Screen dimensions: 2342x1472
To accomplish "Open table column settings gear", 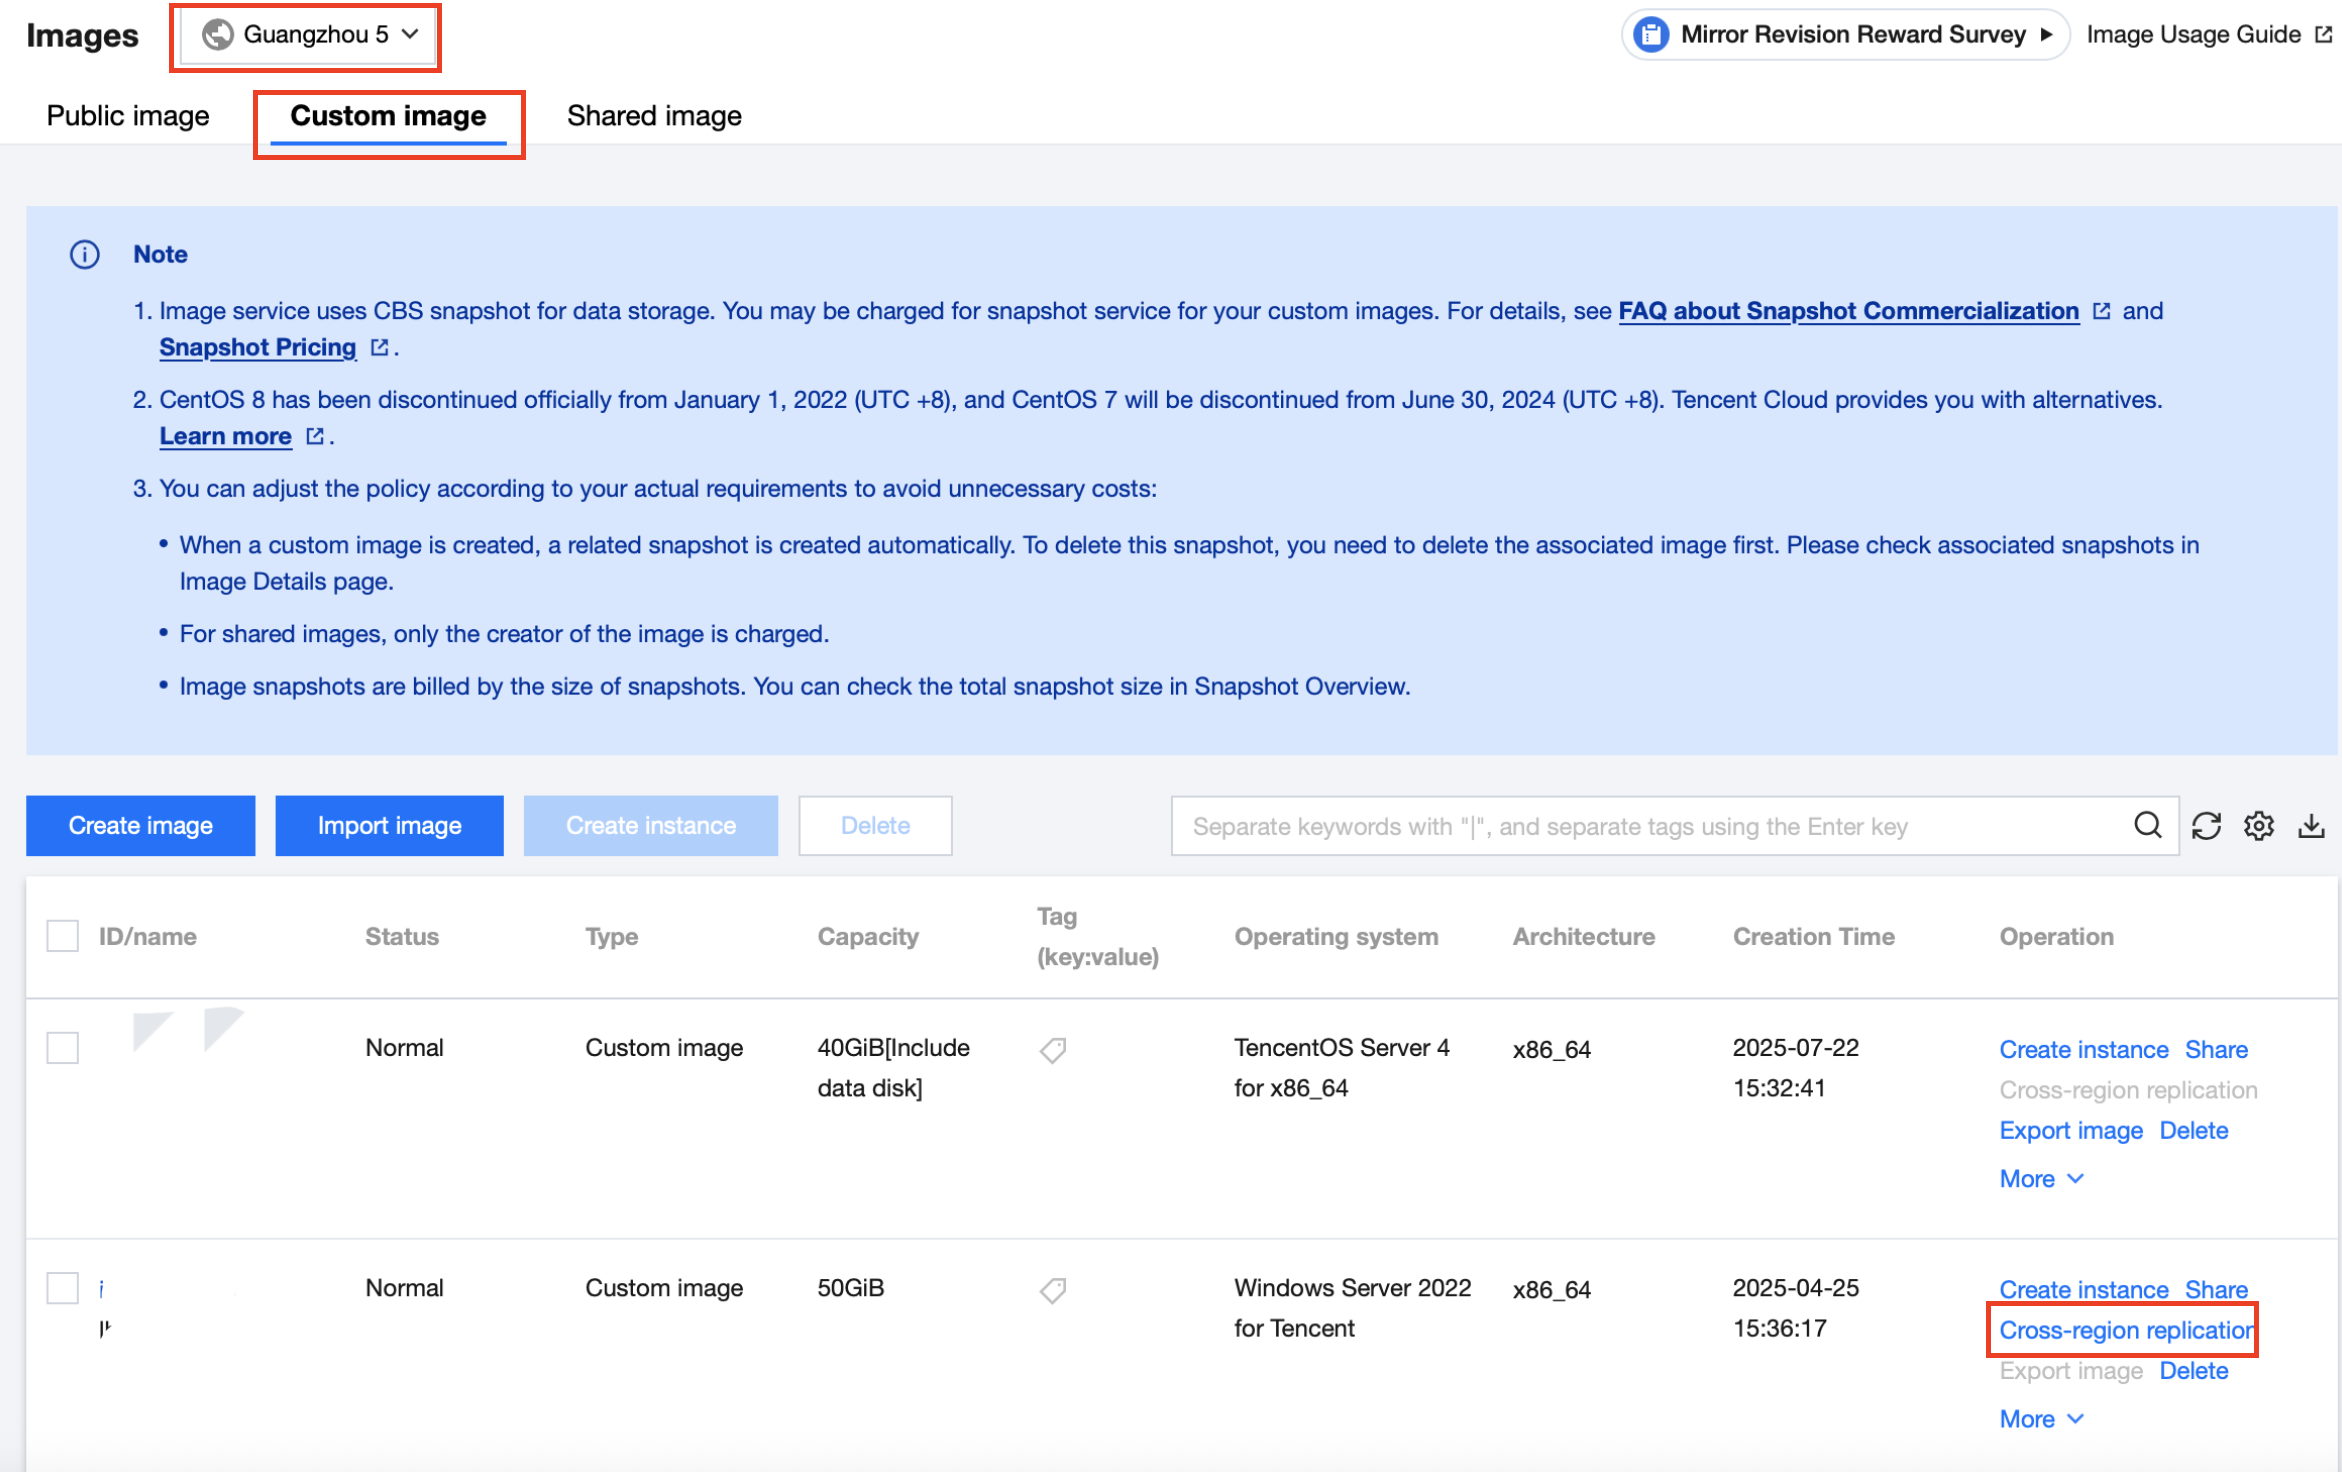I will [2259, 826].
